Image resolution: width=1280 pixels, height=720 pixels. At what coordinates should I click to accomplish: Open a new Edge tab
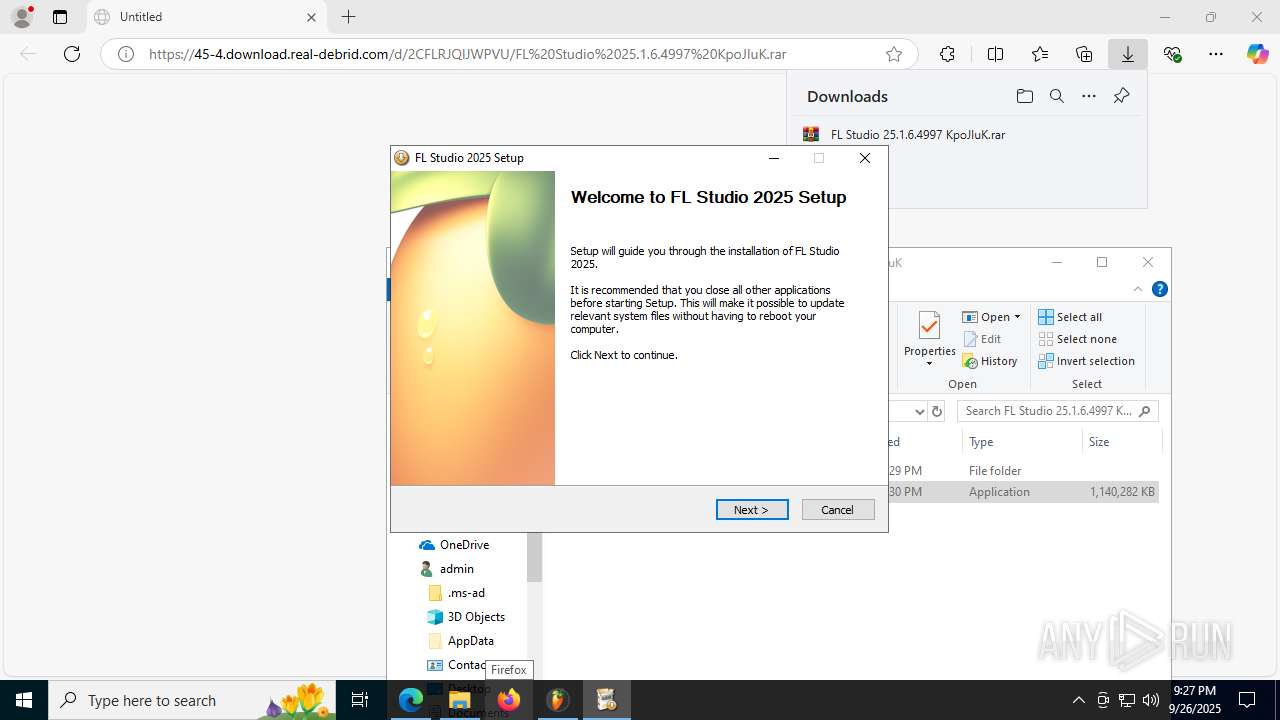tap(348, 17)
